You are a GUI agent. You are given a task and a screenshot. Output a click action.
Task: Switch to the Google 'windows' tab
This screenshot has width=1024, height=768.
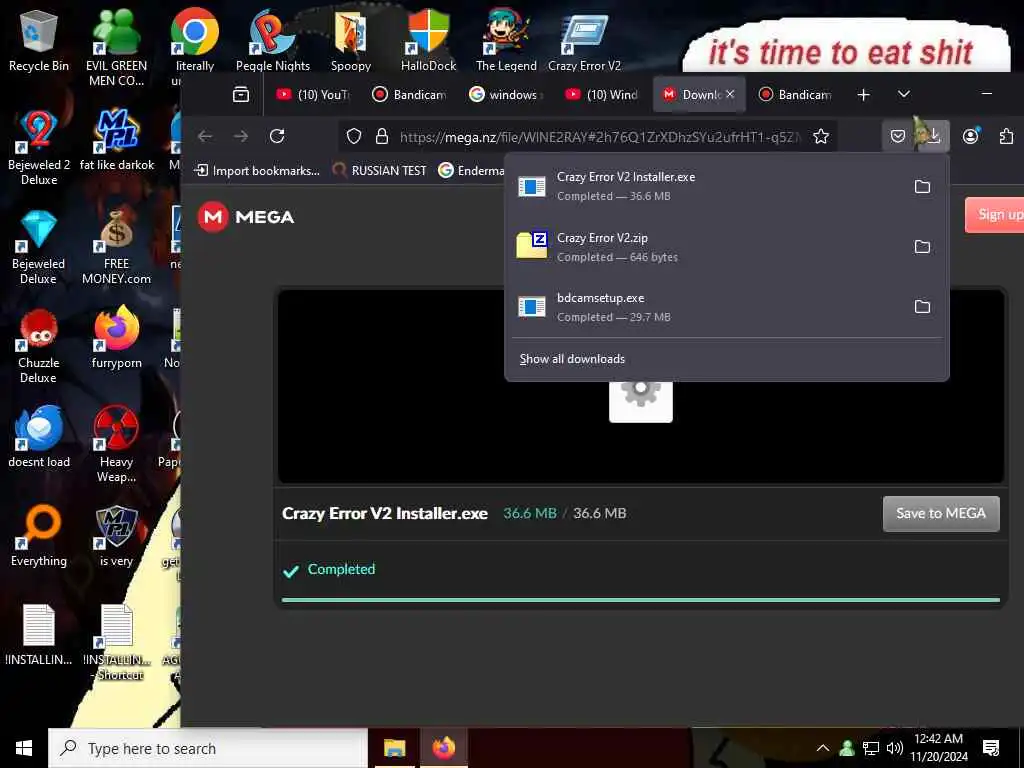(506, 95)
